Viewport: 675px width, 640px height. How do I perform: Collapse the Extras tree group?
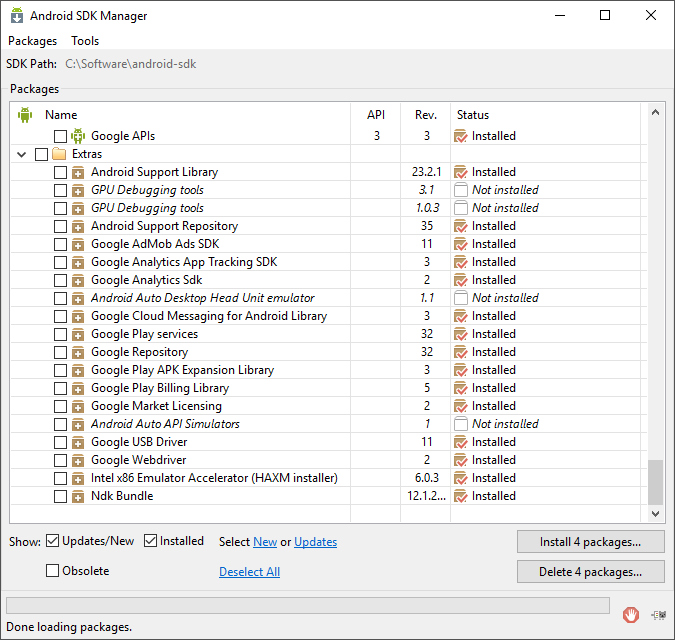(22, 154)
